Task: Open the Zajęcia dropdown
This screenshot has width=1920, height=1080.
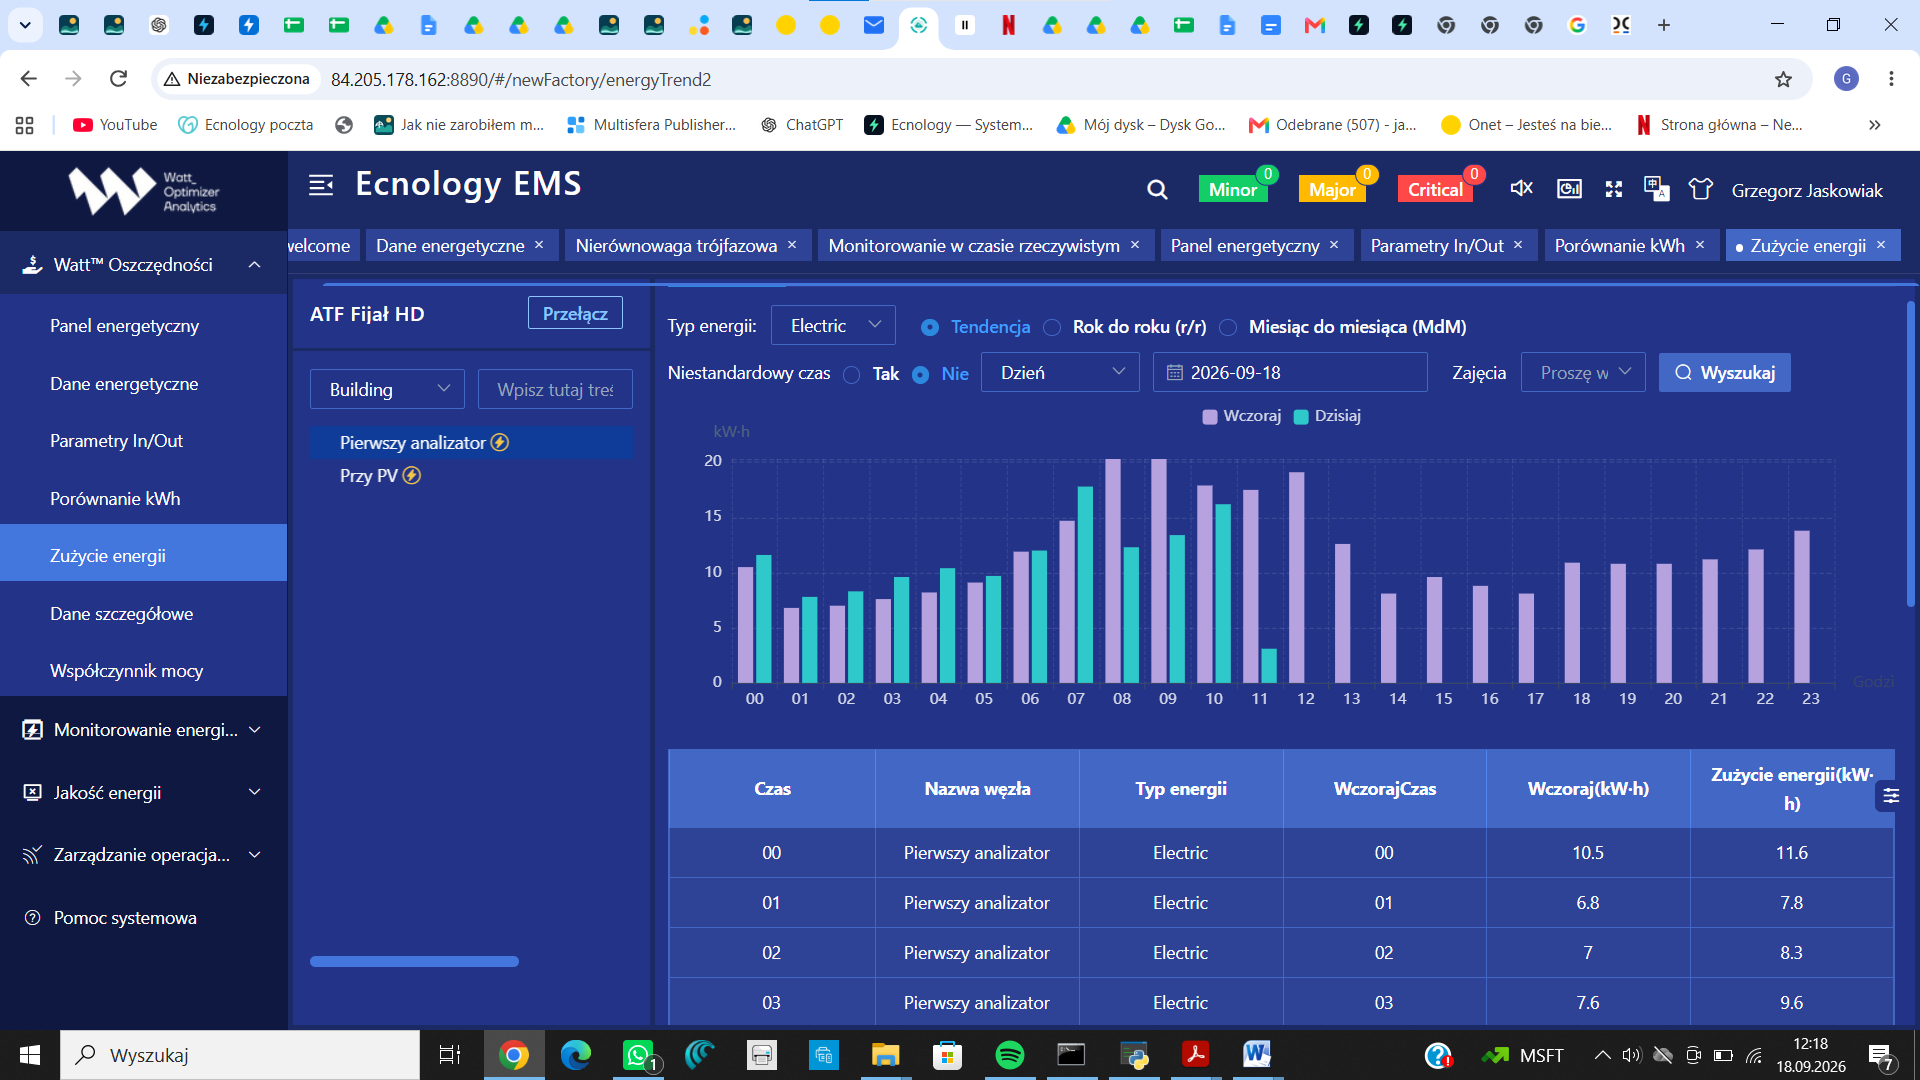Action: (x=1583, y=373)
